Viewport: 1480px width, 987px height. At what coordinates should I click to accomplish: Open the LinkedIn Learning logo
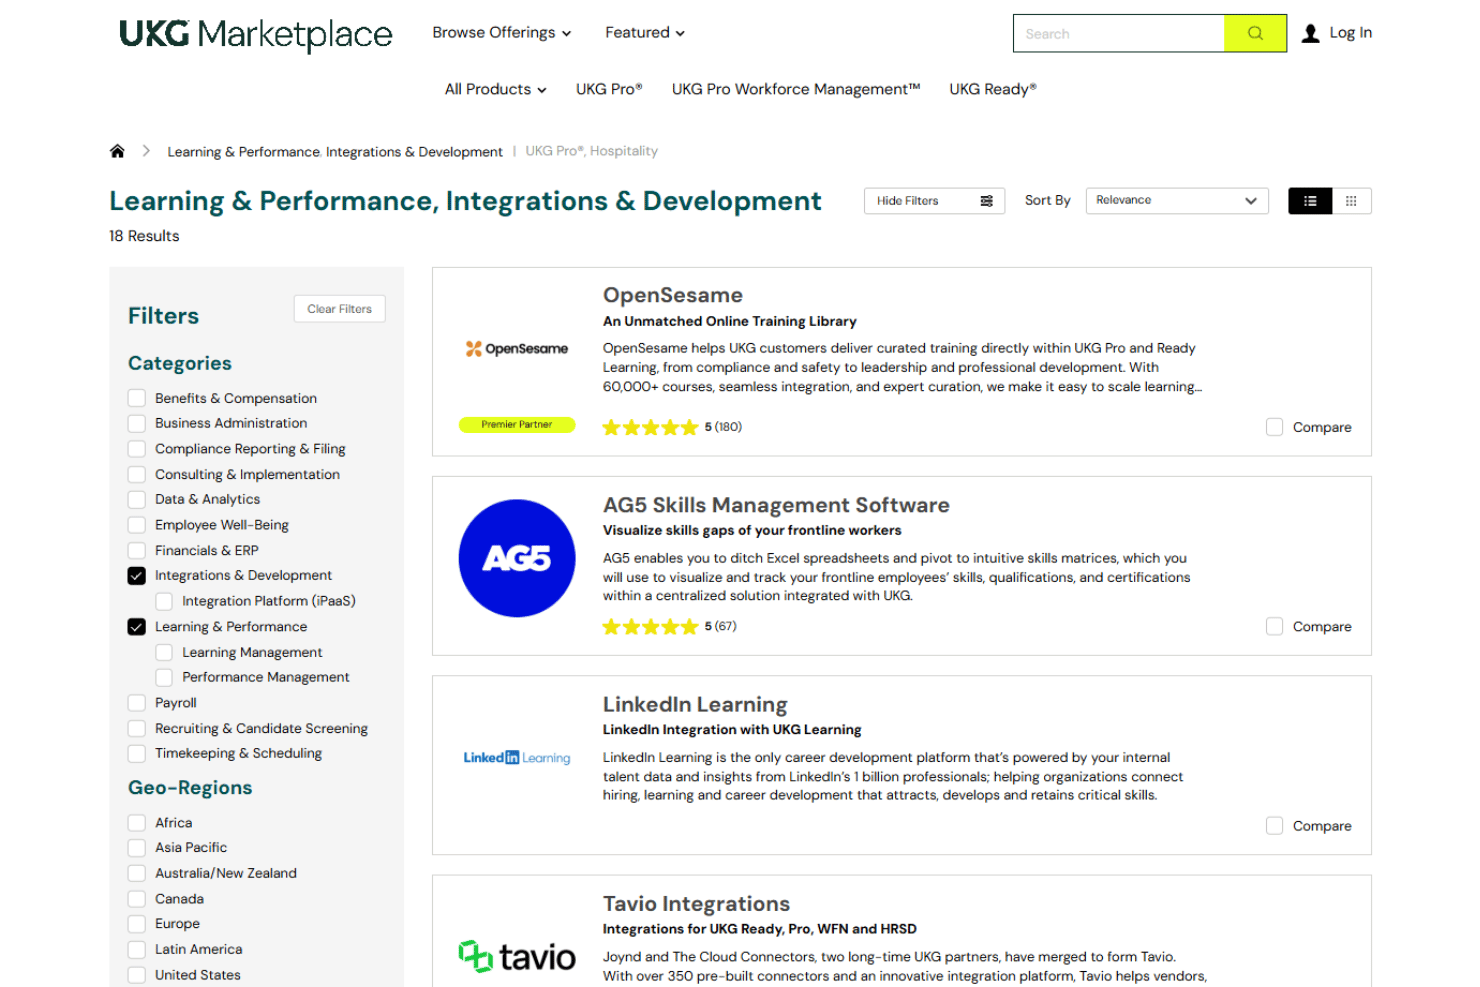517,758
